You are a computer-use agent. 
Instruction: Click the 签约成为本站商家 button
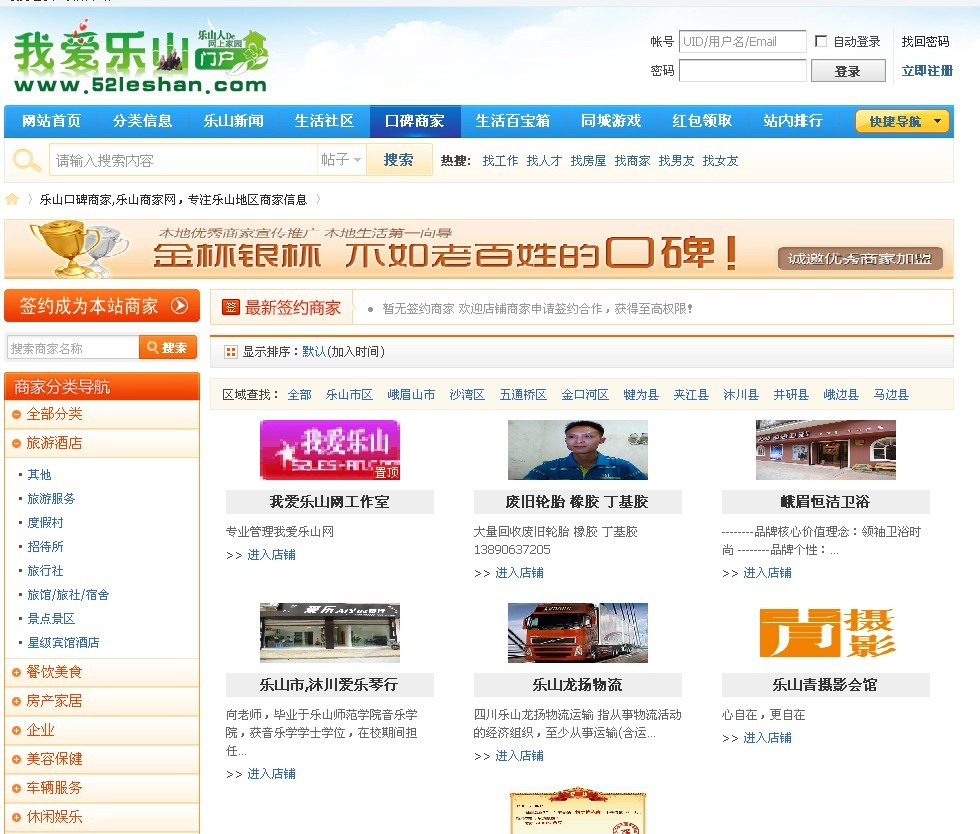pos(102,306)
